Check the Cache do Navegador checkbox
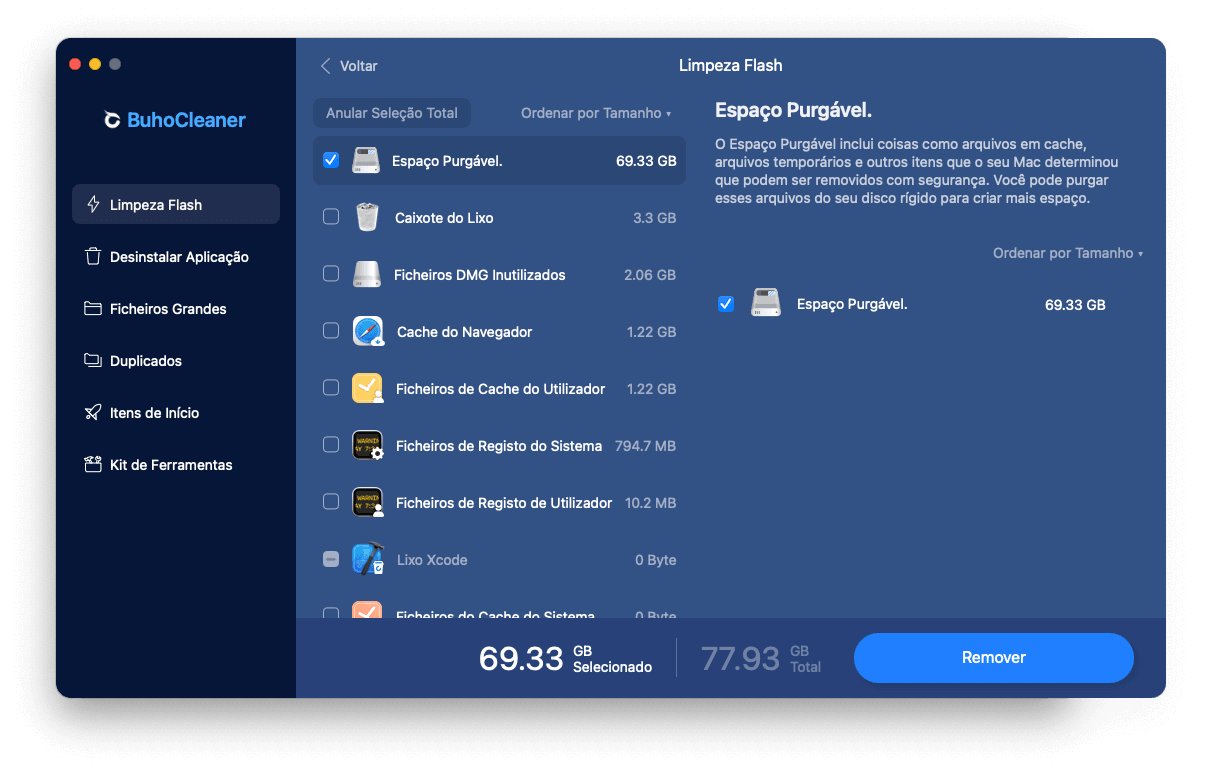 point(331,331)
